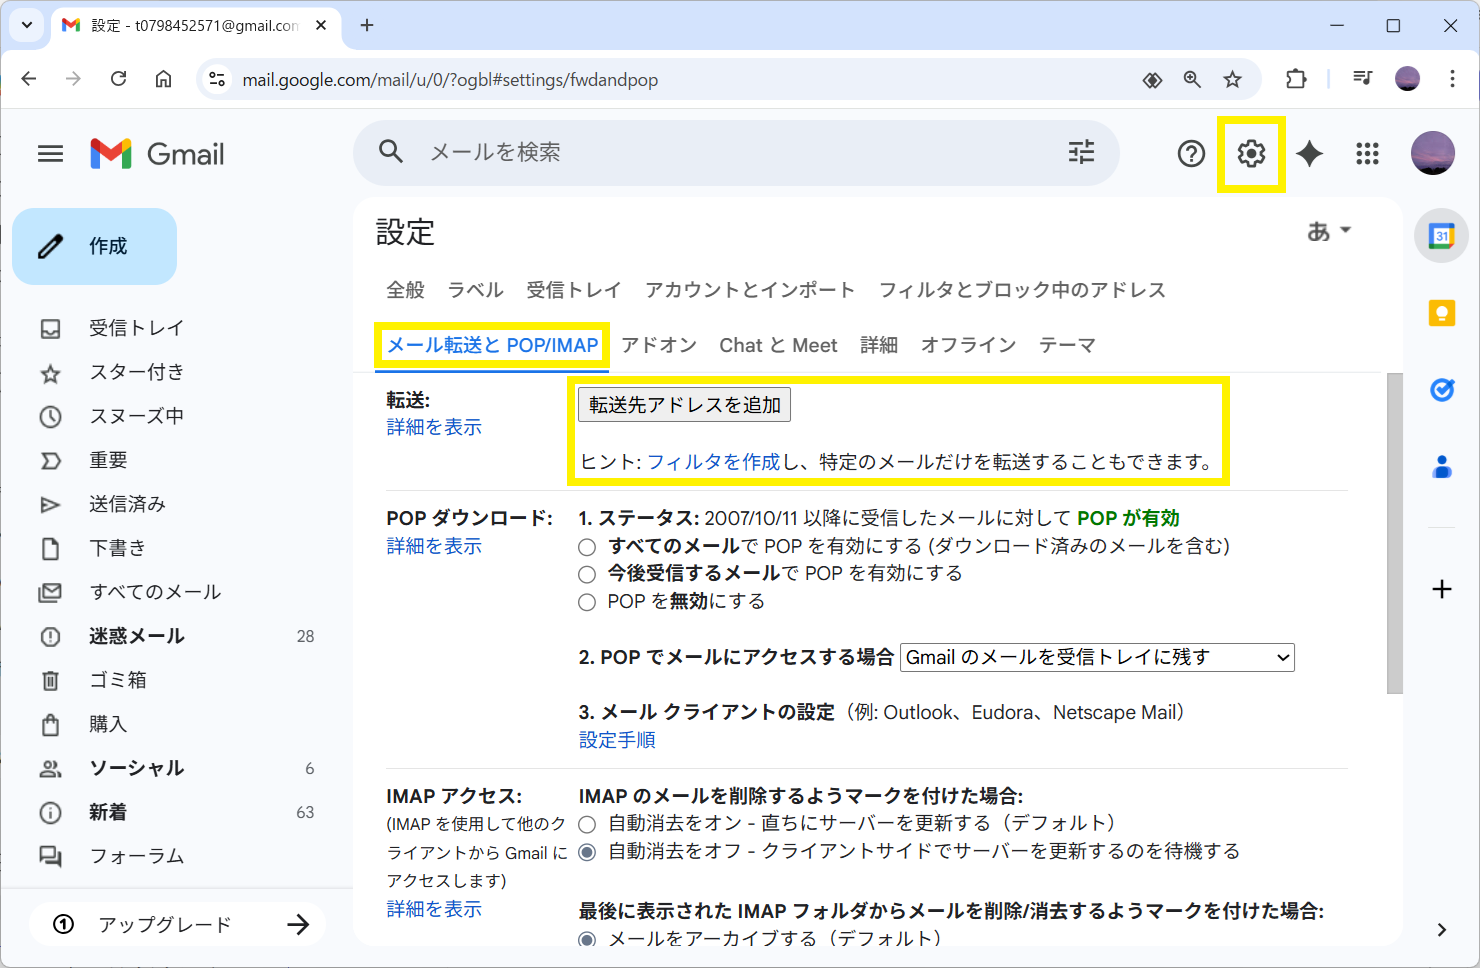Click the 転送先アドレスを追加 button

(684, 405)
